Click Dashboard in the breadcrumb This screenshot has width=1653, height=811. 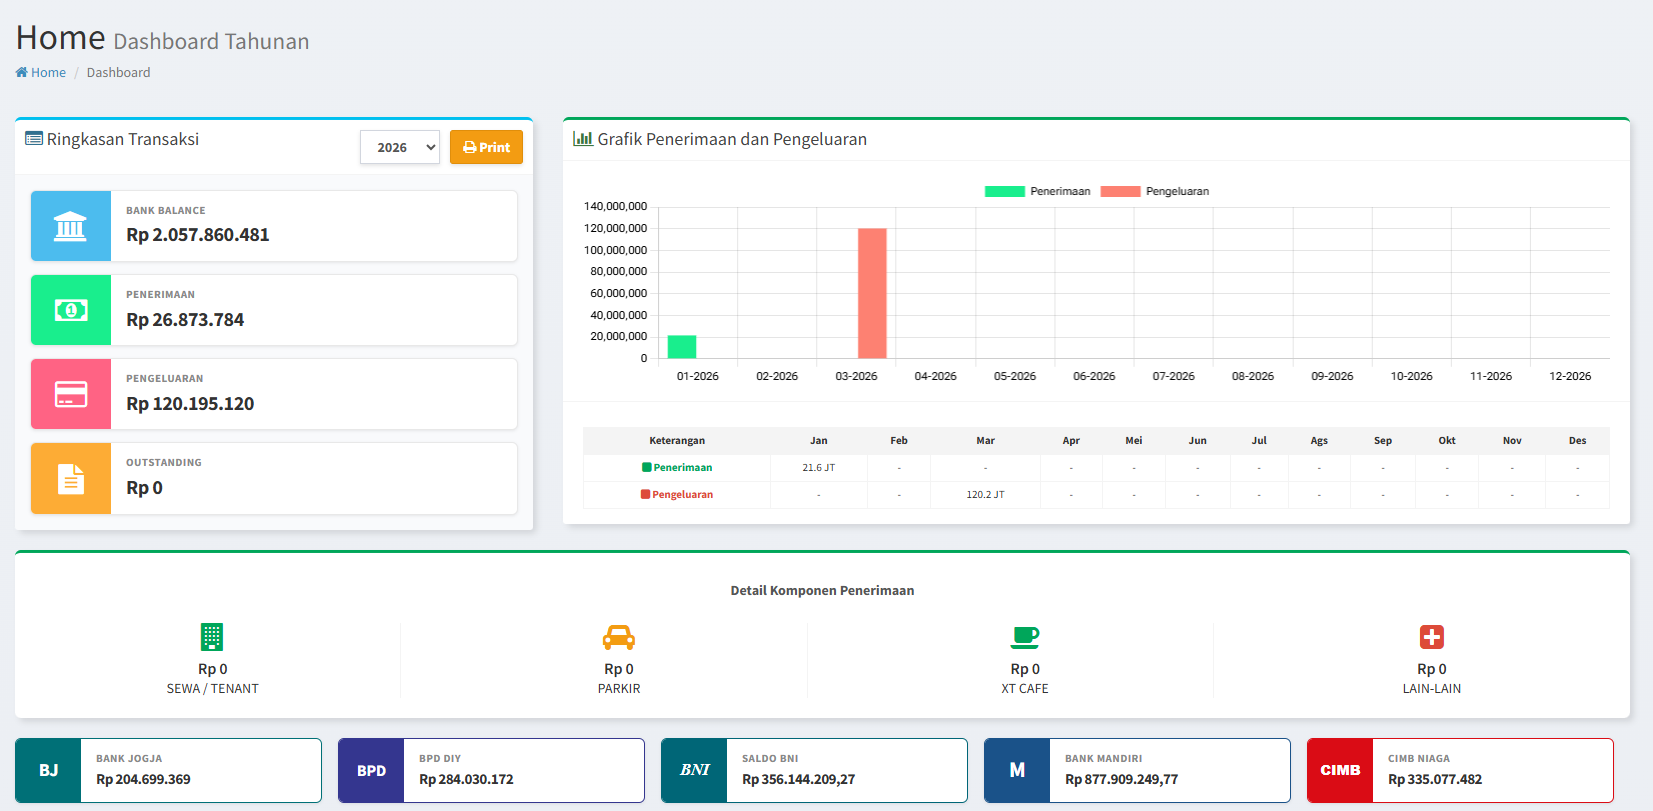(118, 73)
